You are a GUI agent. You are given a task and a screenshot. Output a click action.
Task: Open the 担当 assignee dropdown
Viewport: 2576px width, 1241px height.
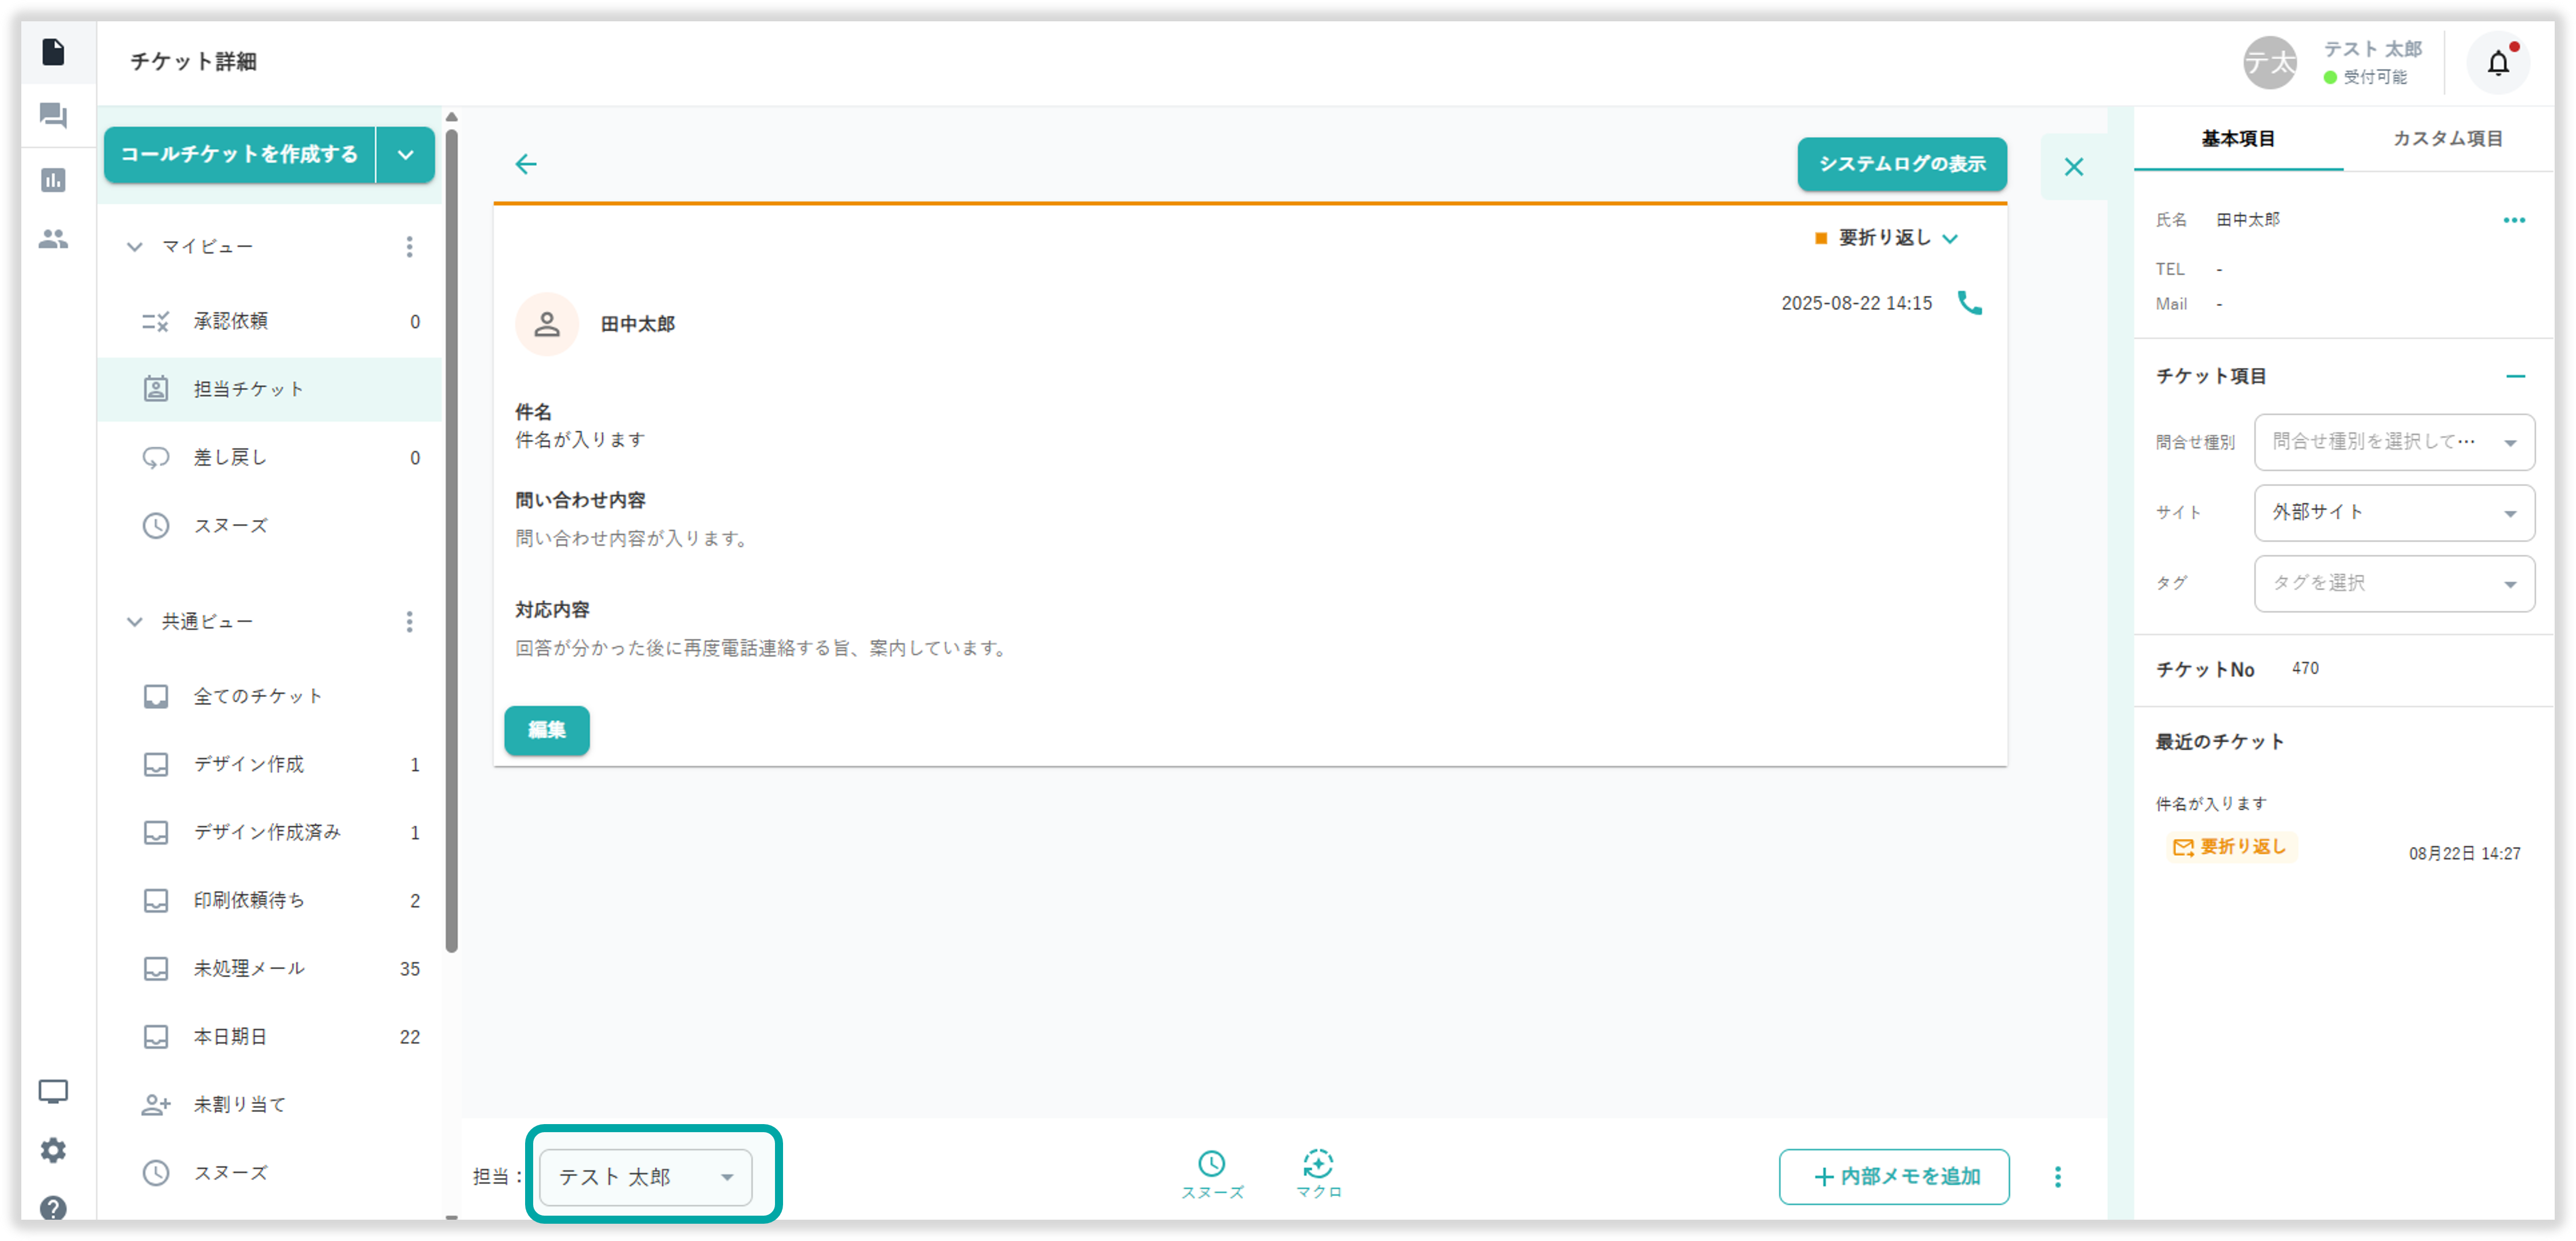point(645,1177)
